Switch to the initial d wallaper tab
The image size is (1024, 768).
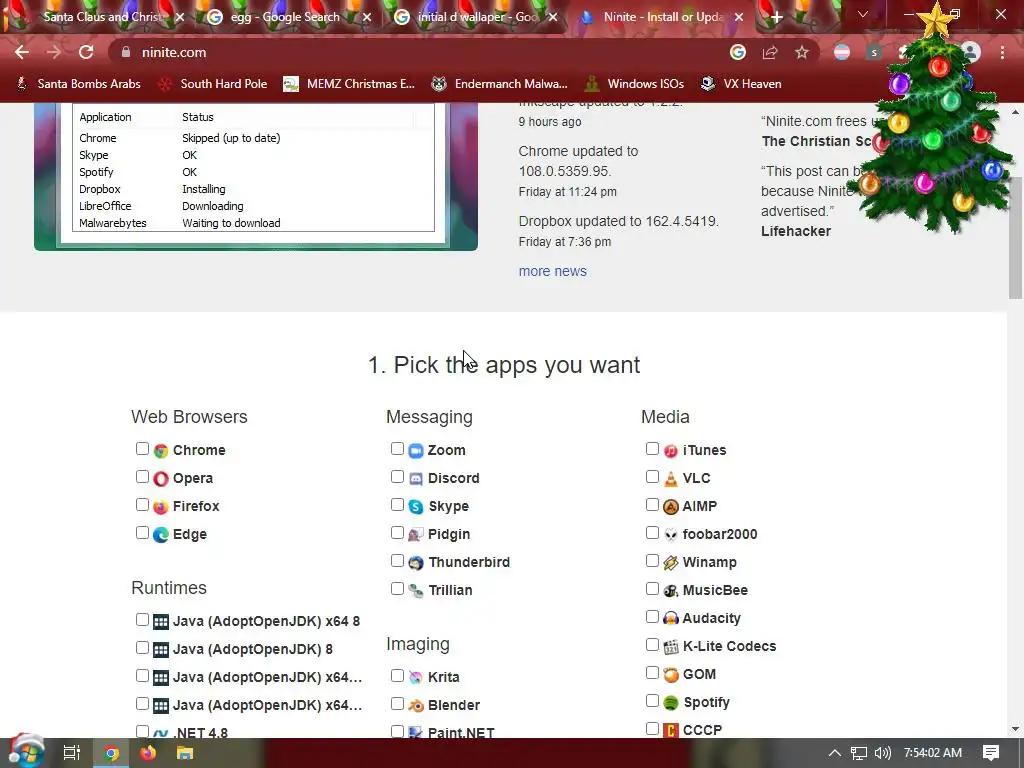tap(477, 17)
